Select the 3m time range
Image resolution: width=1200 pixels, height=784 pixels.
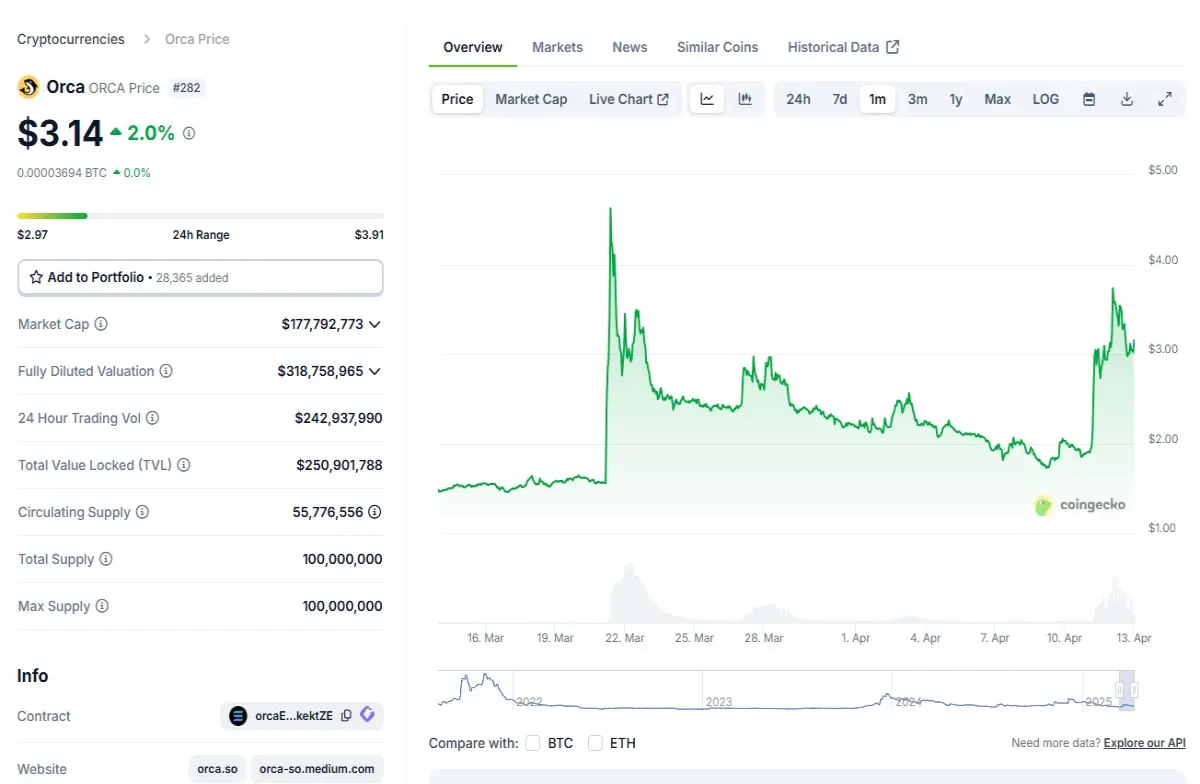[917, 99]
